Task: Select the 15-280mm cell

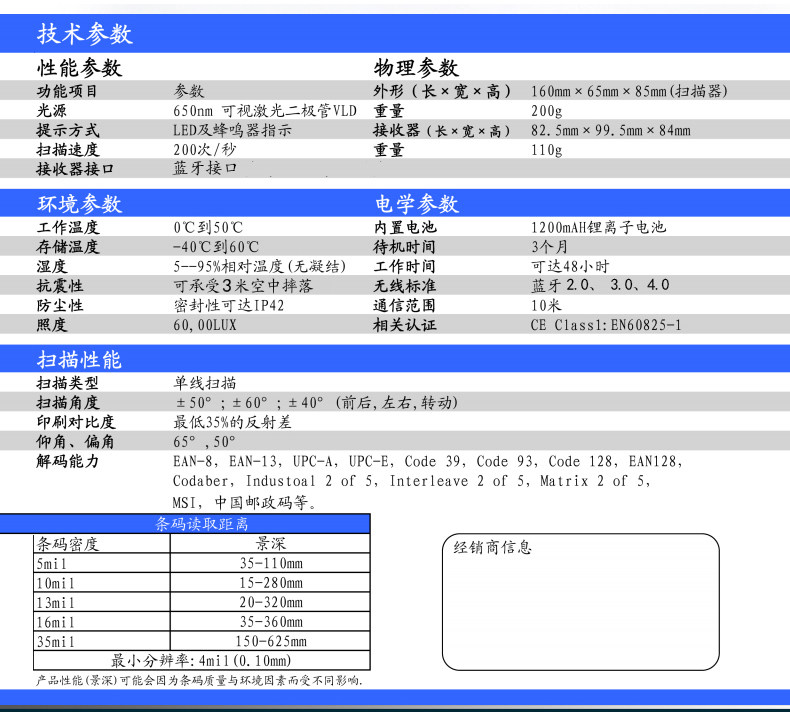Action: (271, 582)
